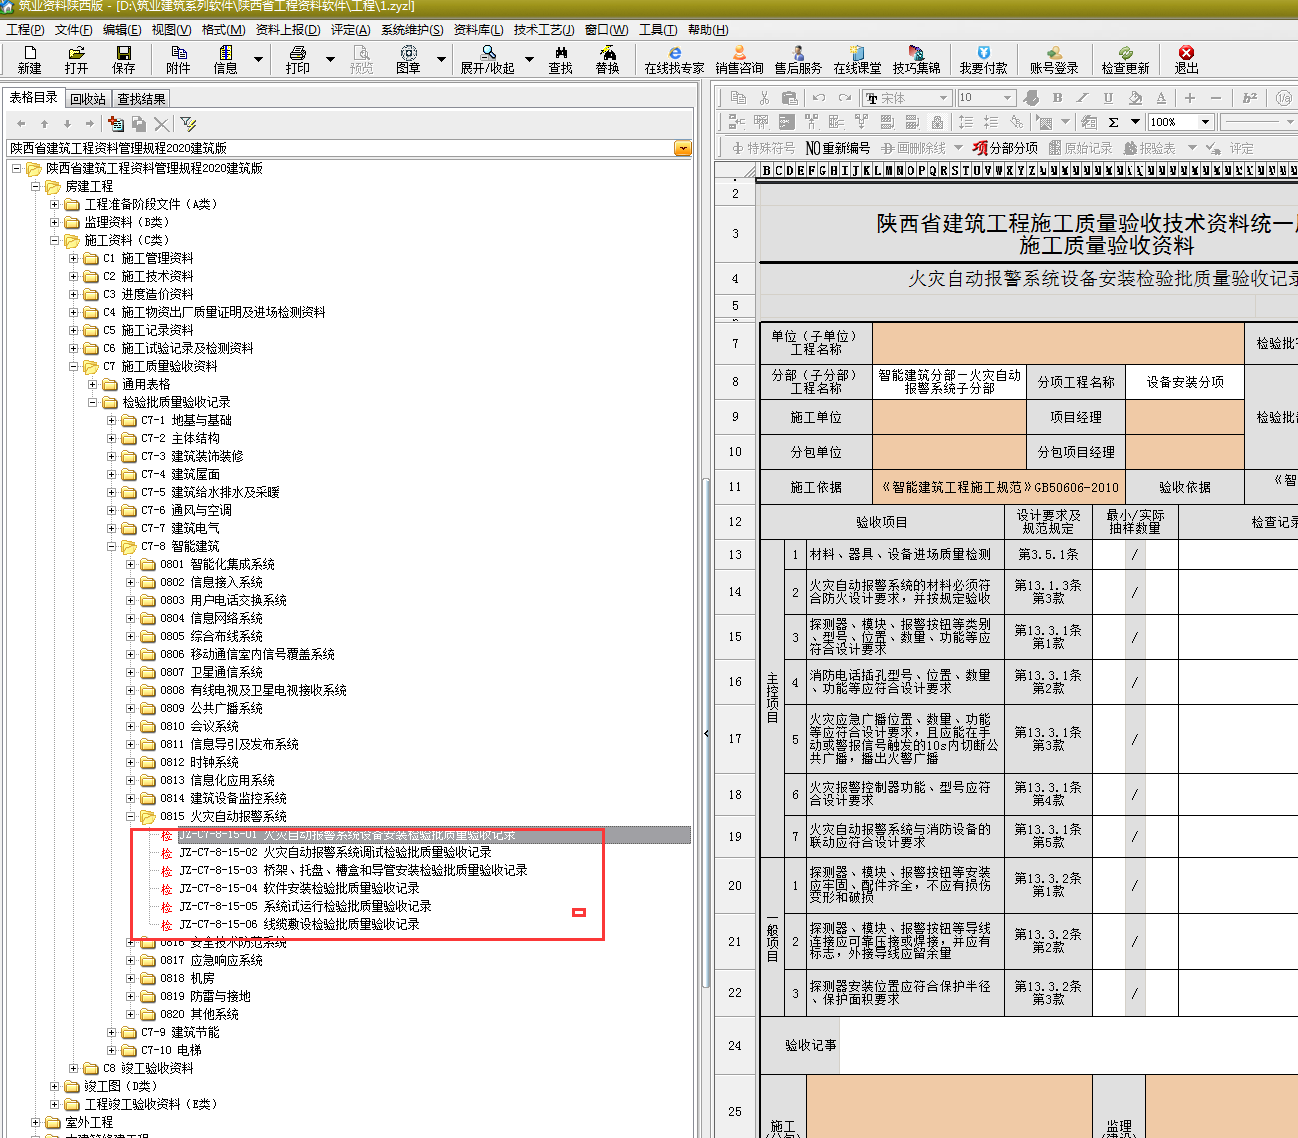Screen dimensions: 1298x1138
Task: Click the 分部分项 toolbar button
Action: (x=1005, y=148)
